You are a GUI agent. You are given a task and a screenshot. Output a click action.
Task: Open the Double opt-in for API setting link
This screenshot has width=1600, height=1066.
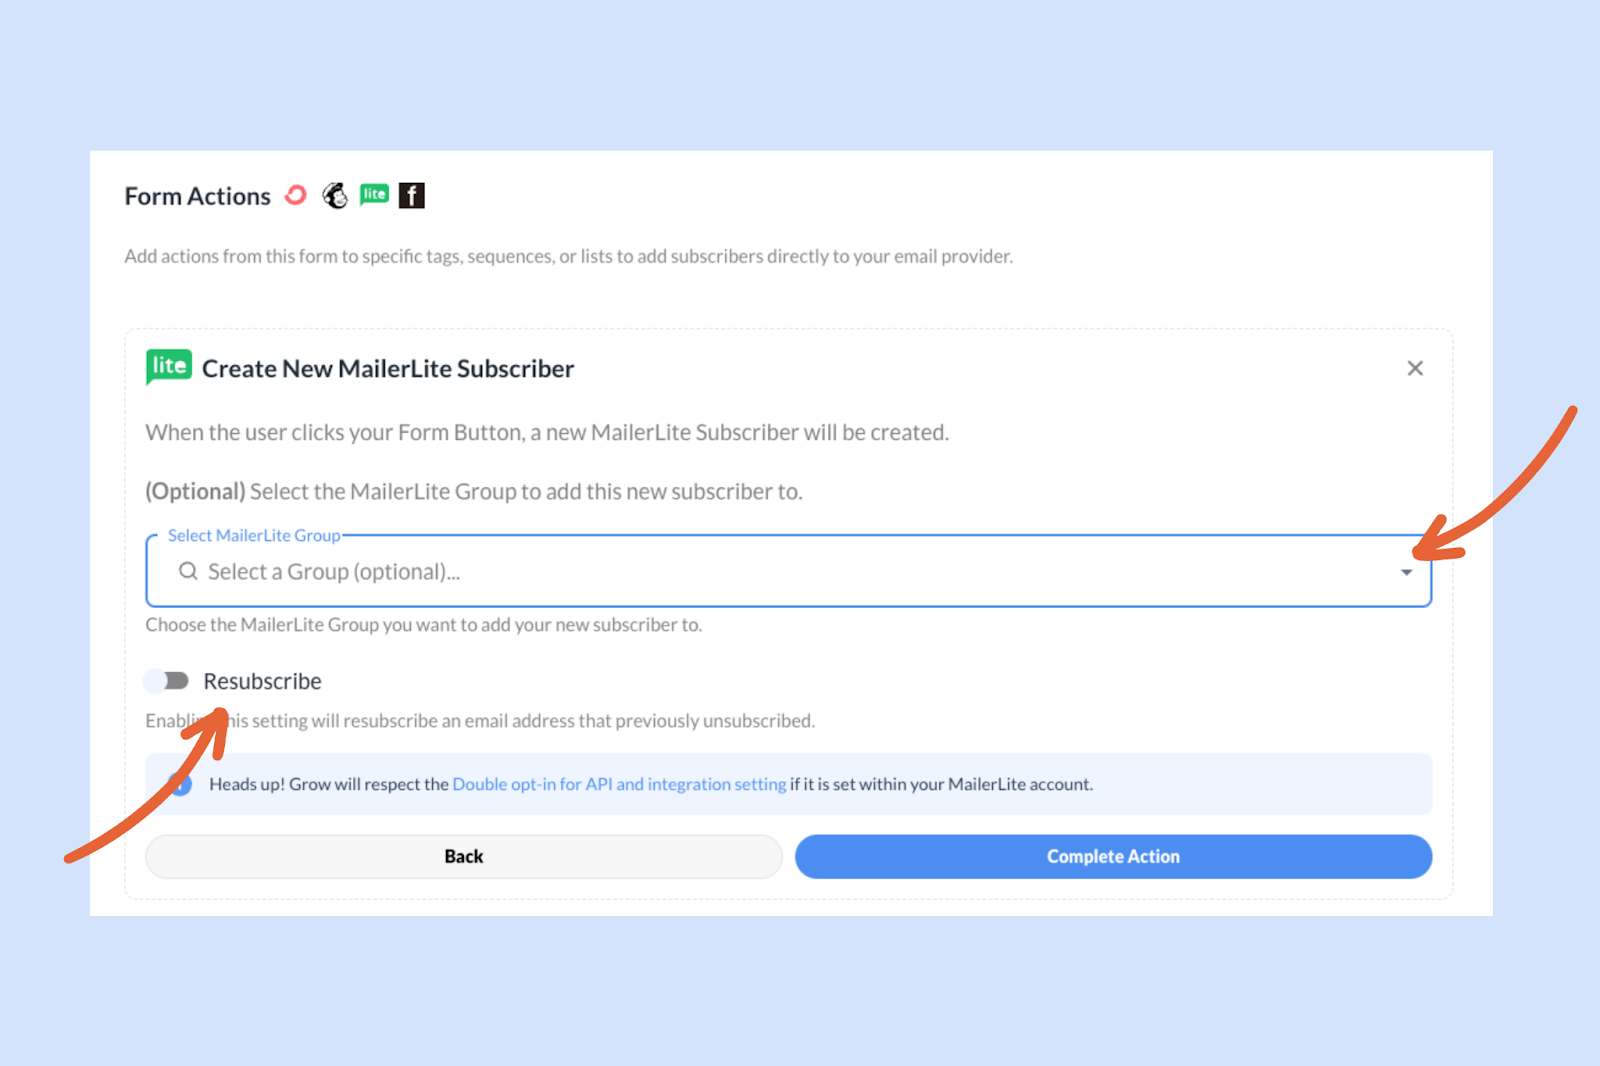tap(619, 784)
